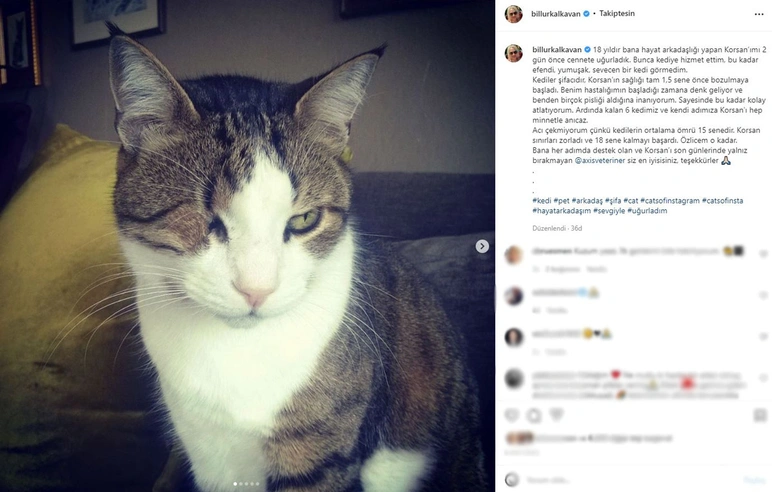Go to next photo with arrow
Image resolution: width=772 pixels, height=492 pixels.
click(x=482, y=246)
